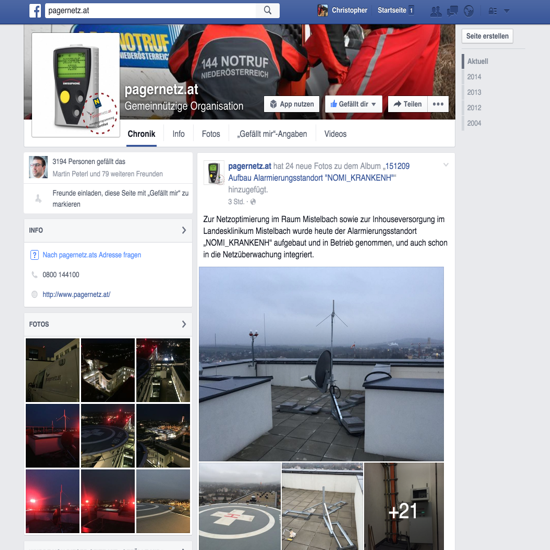This screenshot has height=550, width=550.
Task: Open the rooftop metal frame photo
Action: pos(322,507)
